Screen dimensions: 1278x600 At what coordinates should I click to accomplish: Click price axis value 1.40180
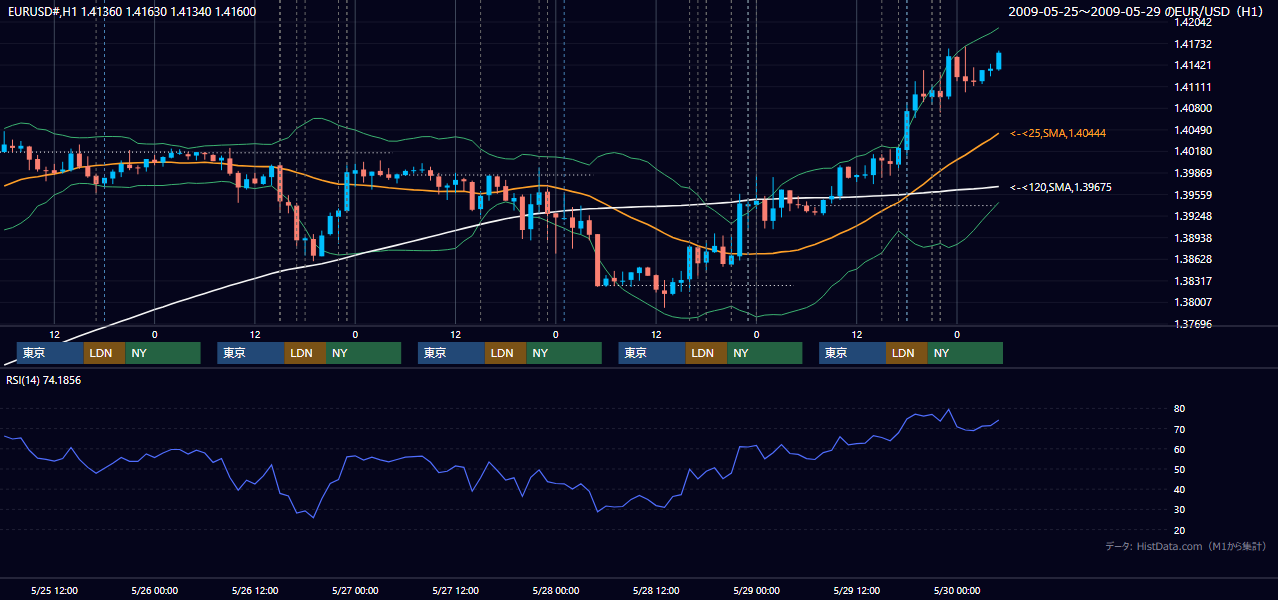point(1193,152)
